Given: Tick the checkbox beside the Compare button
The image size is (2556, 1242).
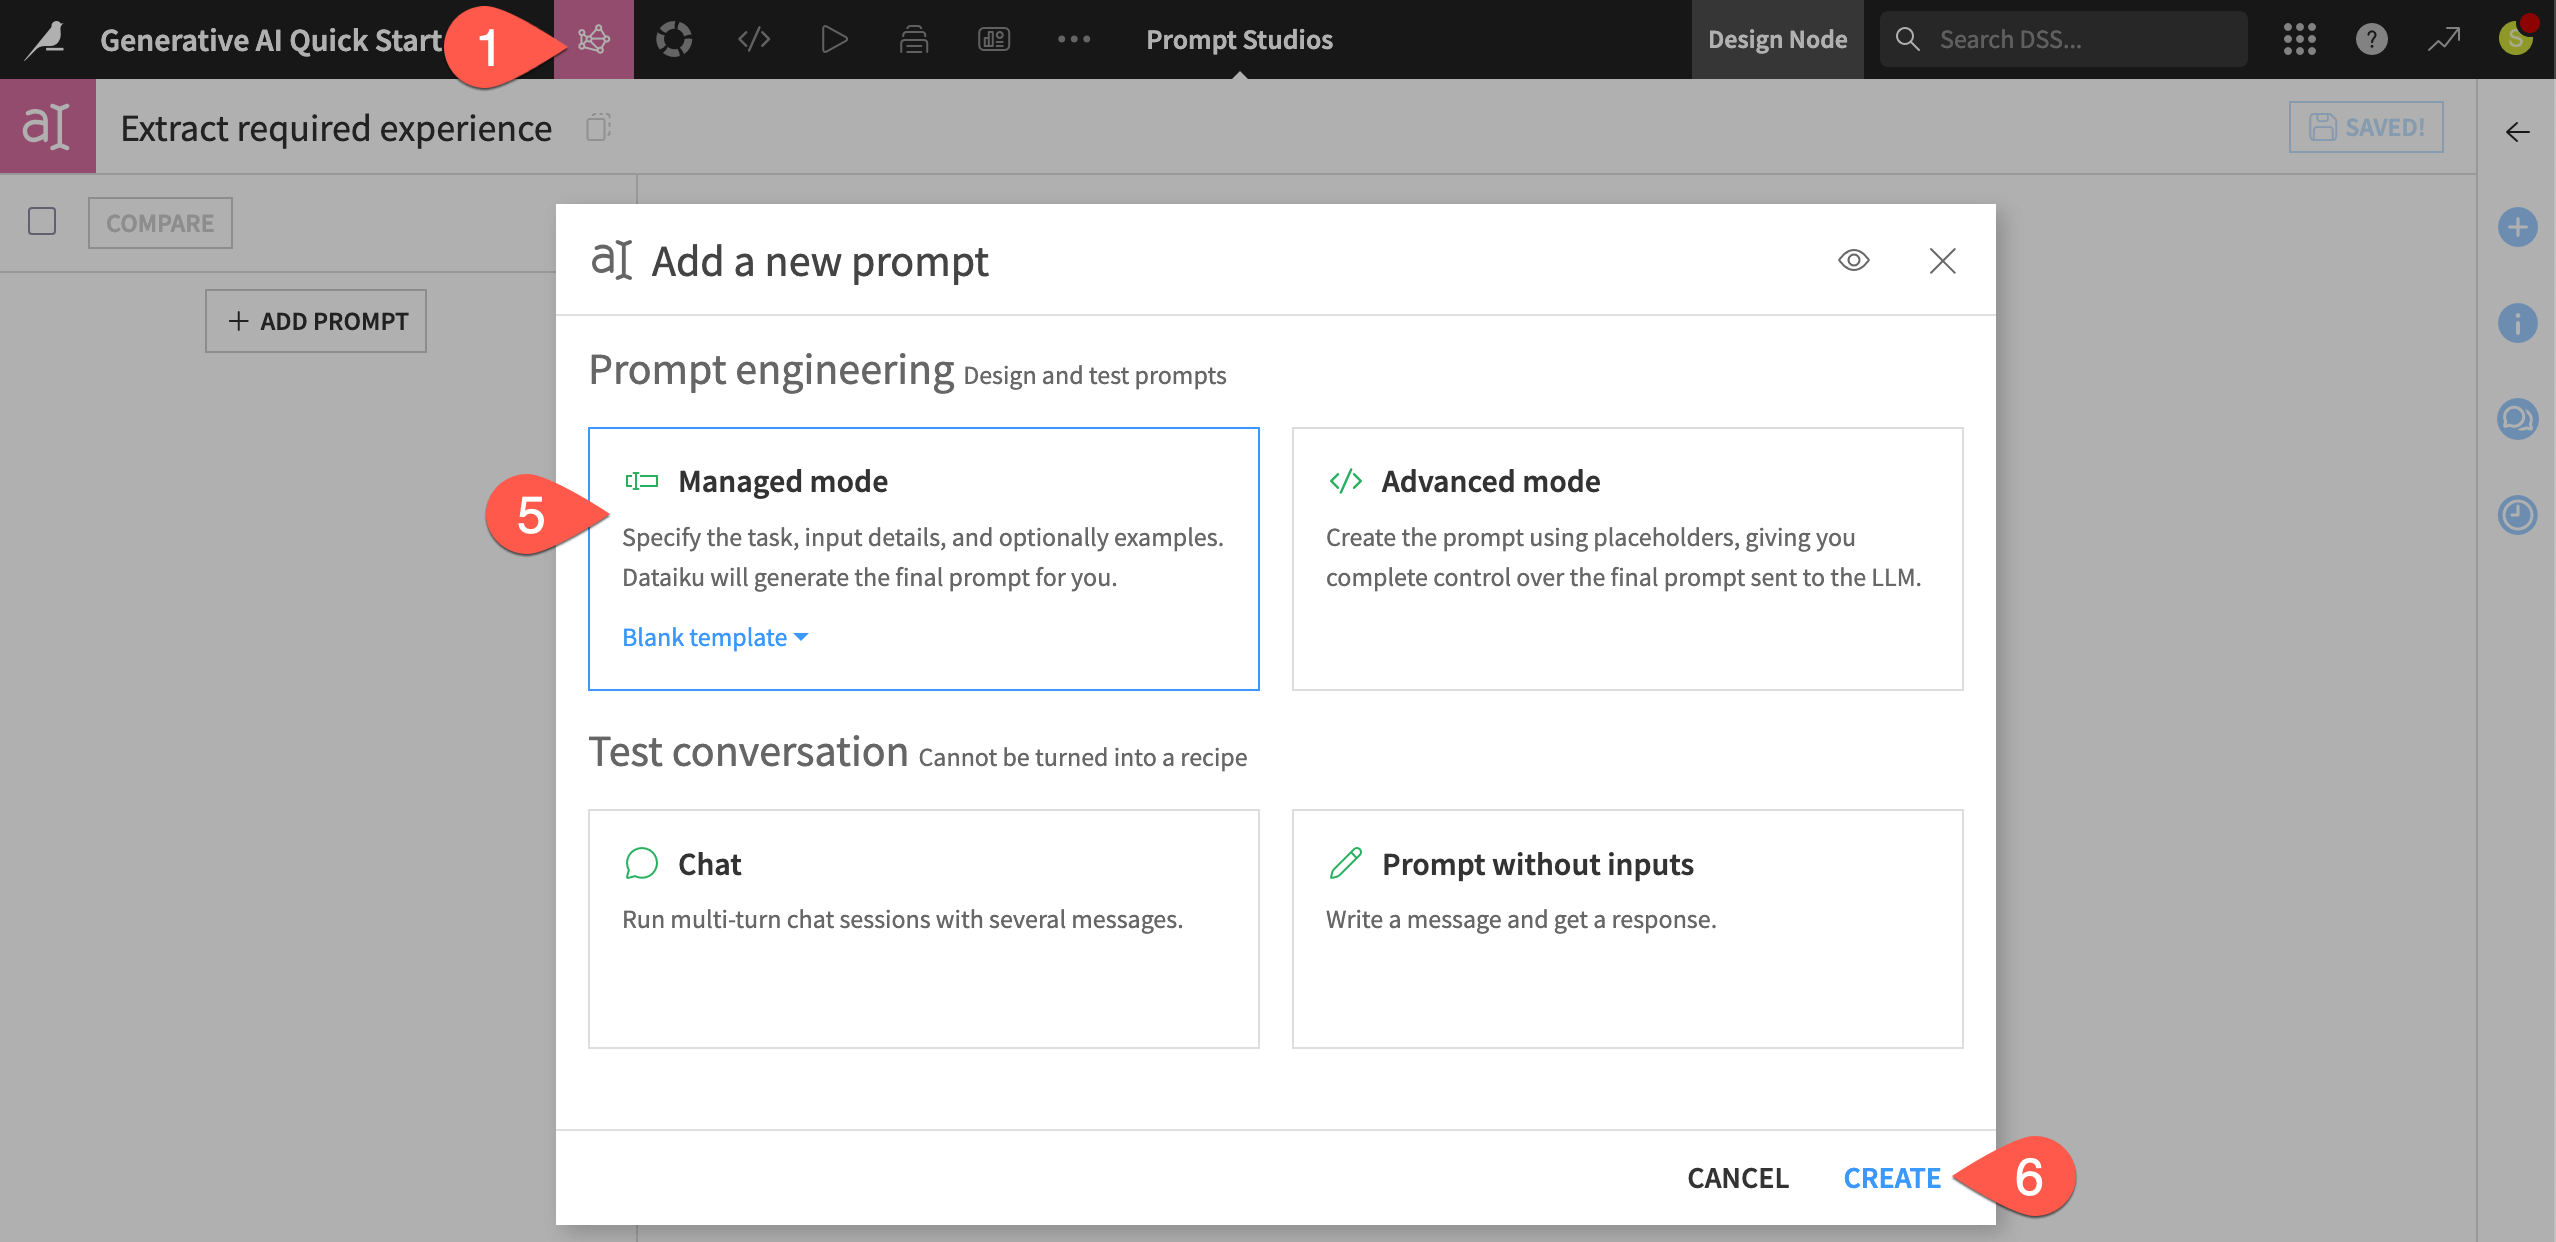Looking at the screenshot, I should [42, 221].
